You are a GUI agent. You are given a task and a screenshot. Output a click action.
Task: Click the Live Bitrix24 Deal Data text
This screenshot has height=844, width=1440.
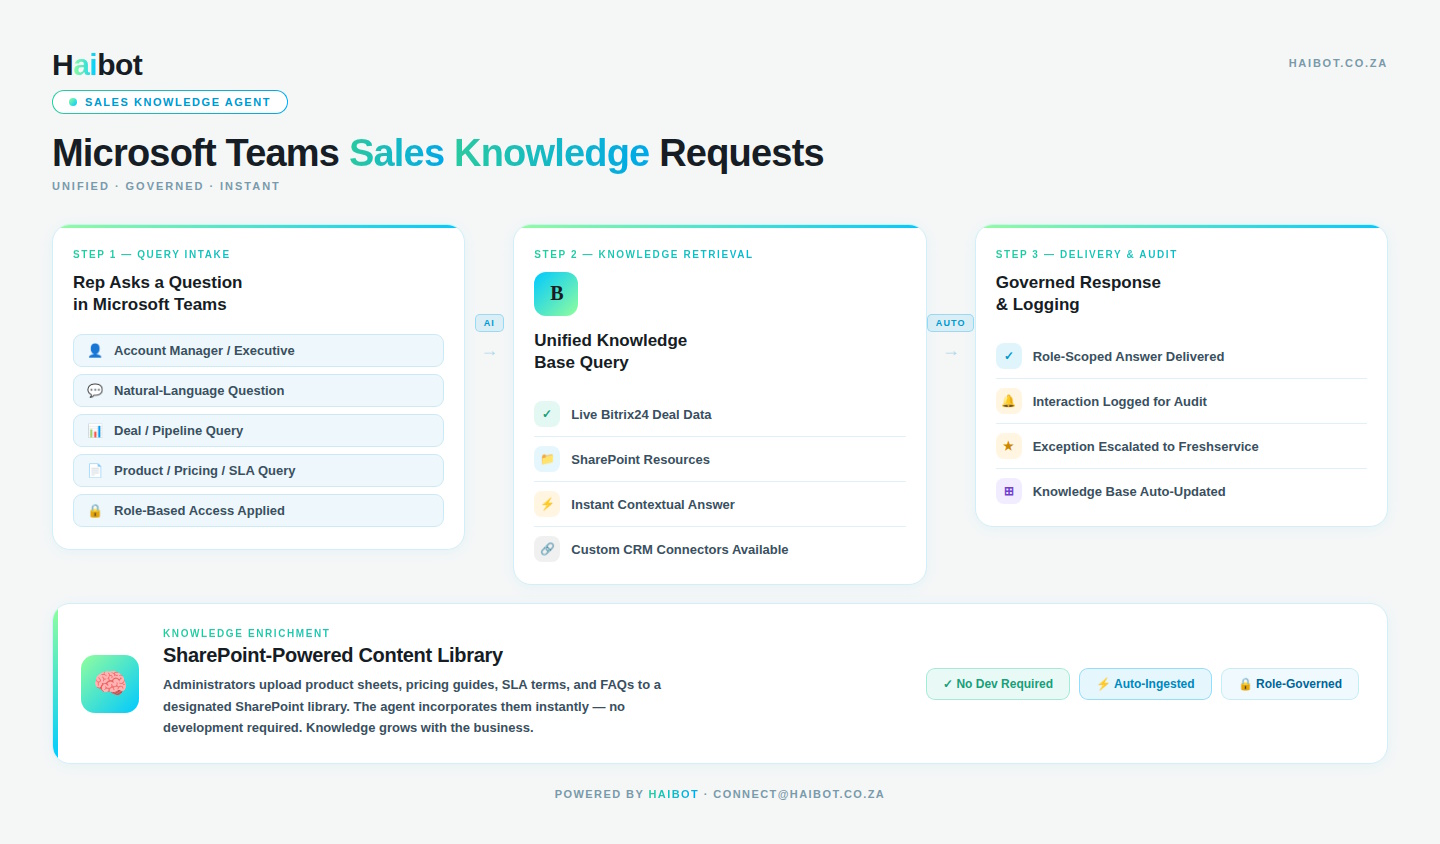point(641,414)
